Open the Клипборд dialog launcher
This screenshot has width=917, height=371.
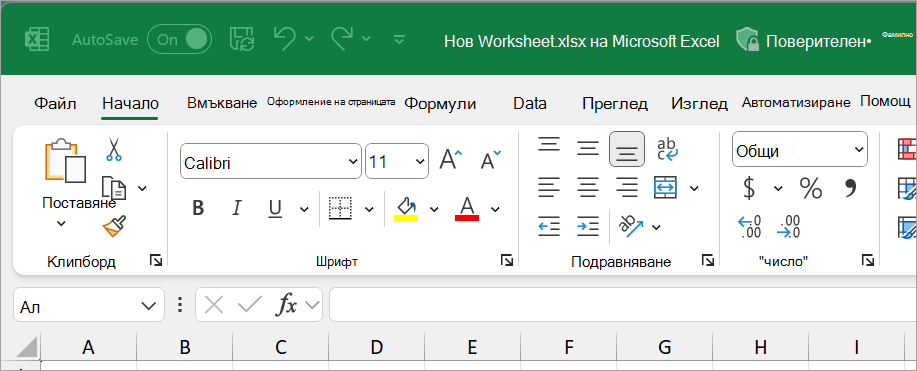tap(156, 260)
